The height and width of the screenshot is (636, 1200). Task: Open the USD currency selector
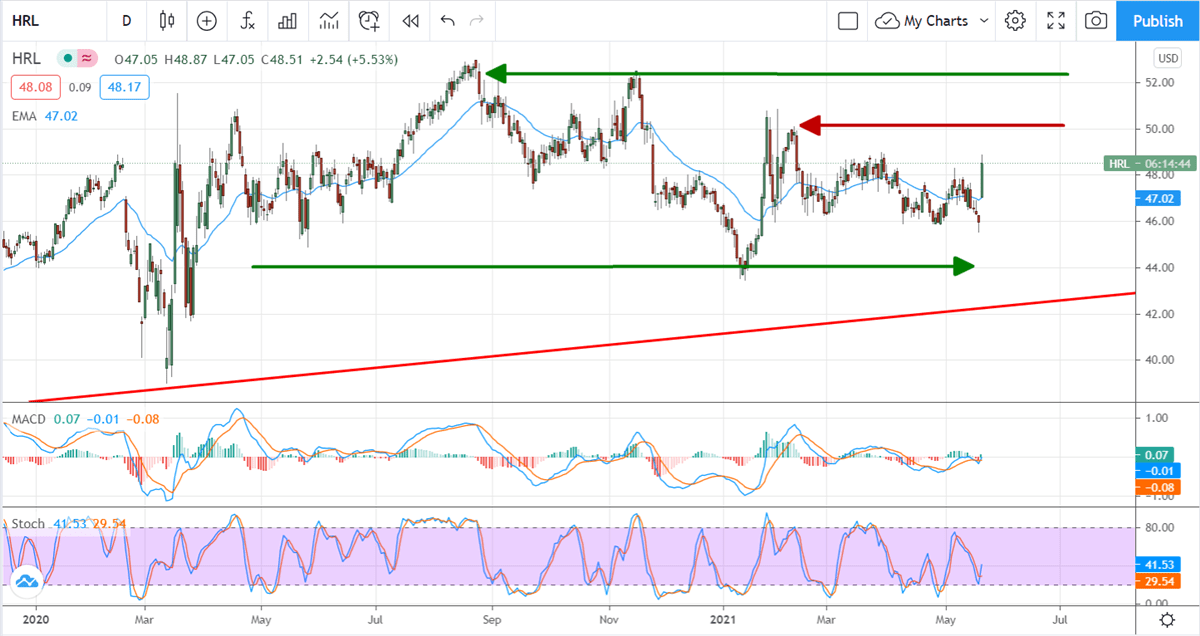1167,56
